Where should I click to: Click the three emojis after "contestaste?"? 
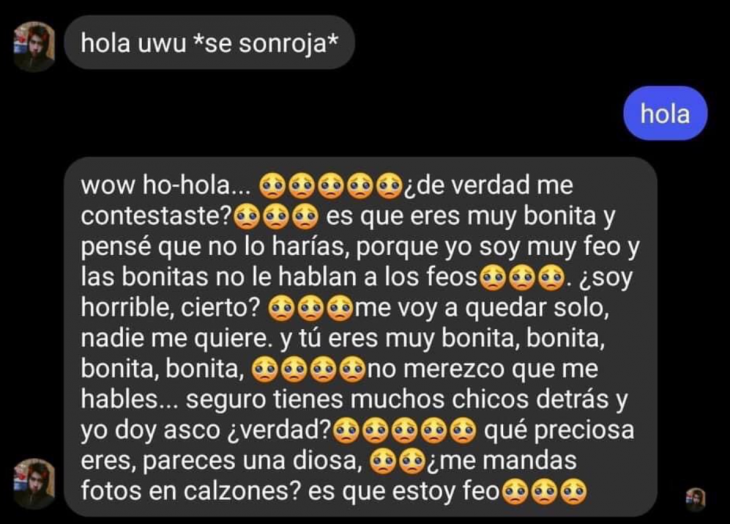pyautogui.click(x=276, y=216)
